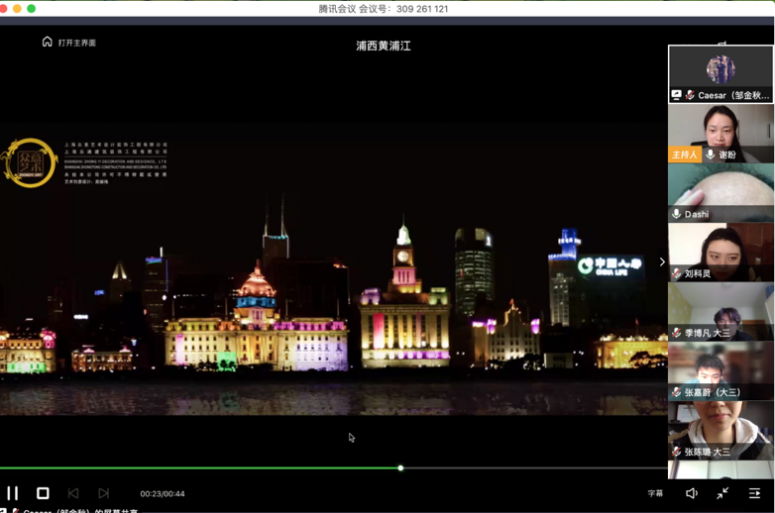Click the home icon at top left
This screenshot has height=513, width=775.
coord(47,42)
